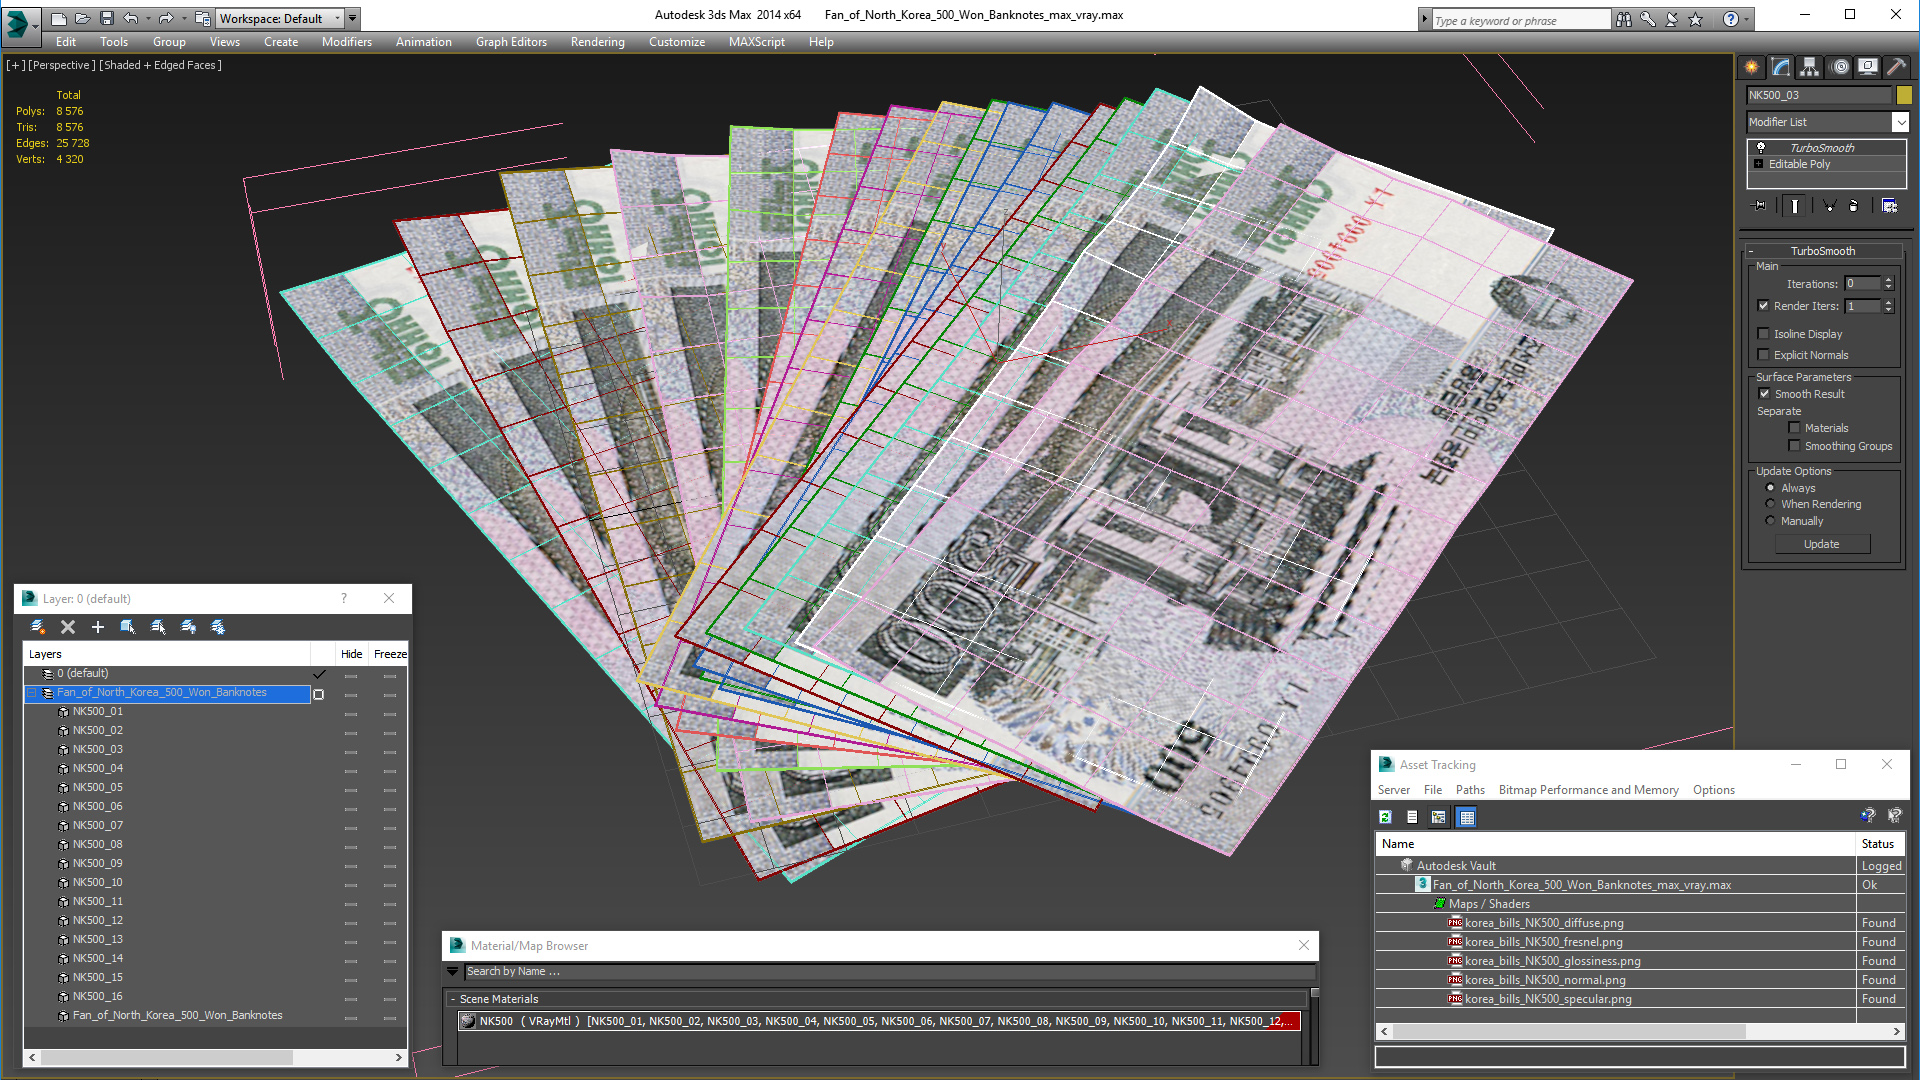Click the Status column header in Asset Tracking
The width and height of the screenshot is (1920, 1080).
(x=1878, y=844)
